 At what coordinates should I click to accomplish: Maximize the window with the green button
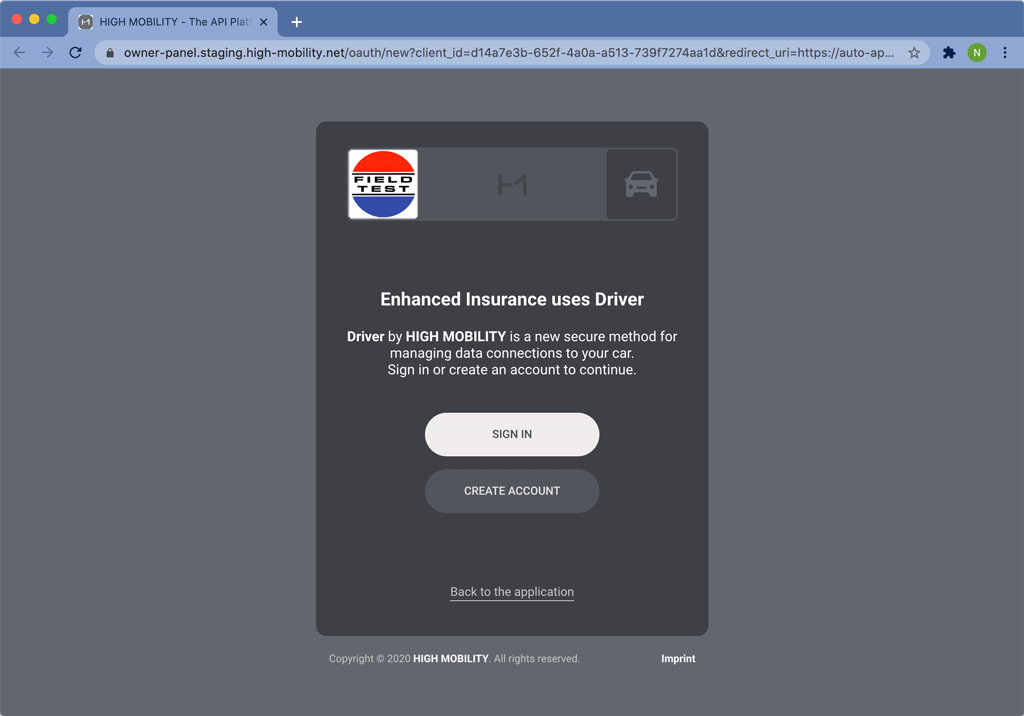pos(52,19)
